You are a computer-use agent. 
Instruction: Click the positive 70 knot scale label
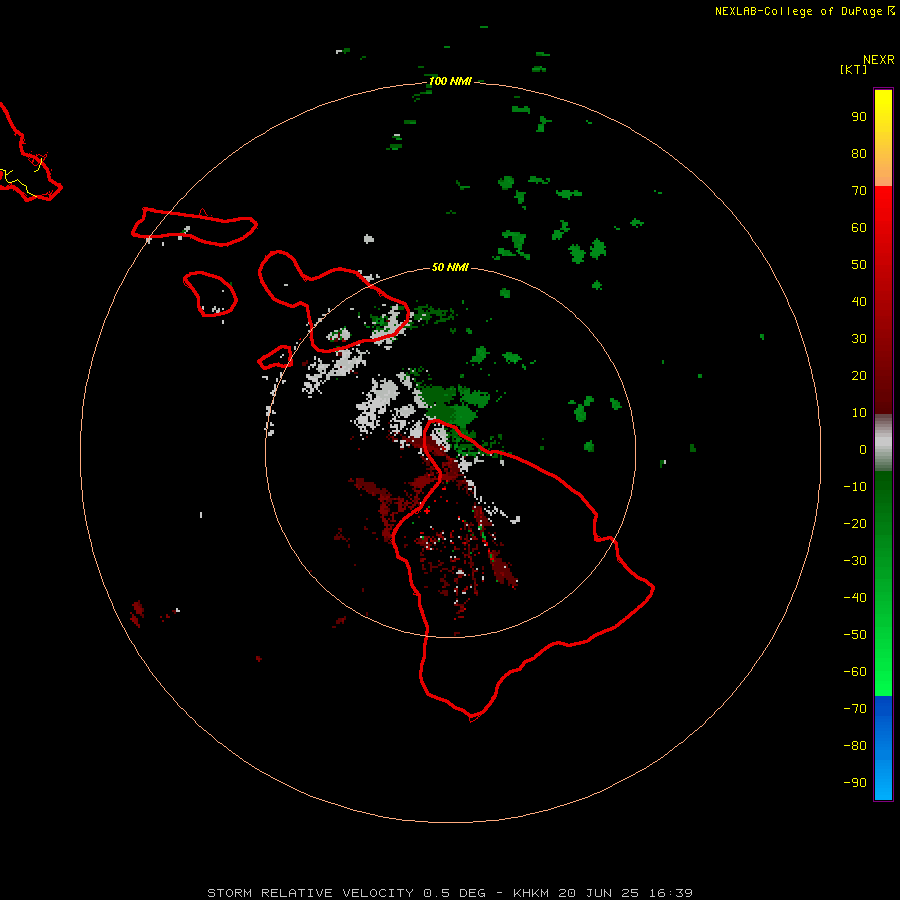pyautogui.click(x=859, y=191)
